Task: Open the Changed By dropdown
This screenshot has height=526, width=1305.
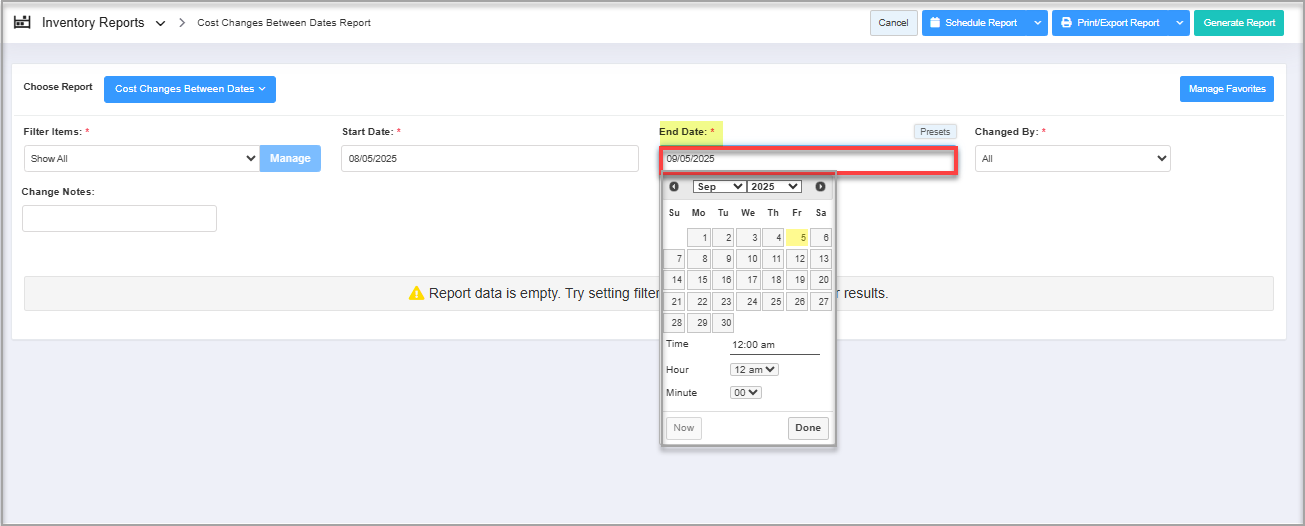Action: pyautogui.click(x=1072, y=158)
